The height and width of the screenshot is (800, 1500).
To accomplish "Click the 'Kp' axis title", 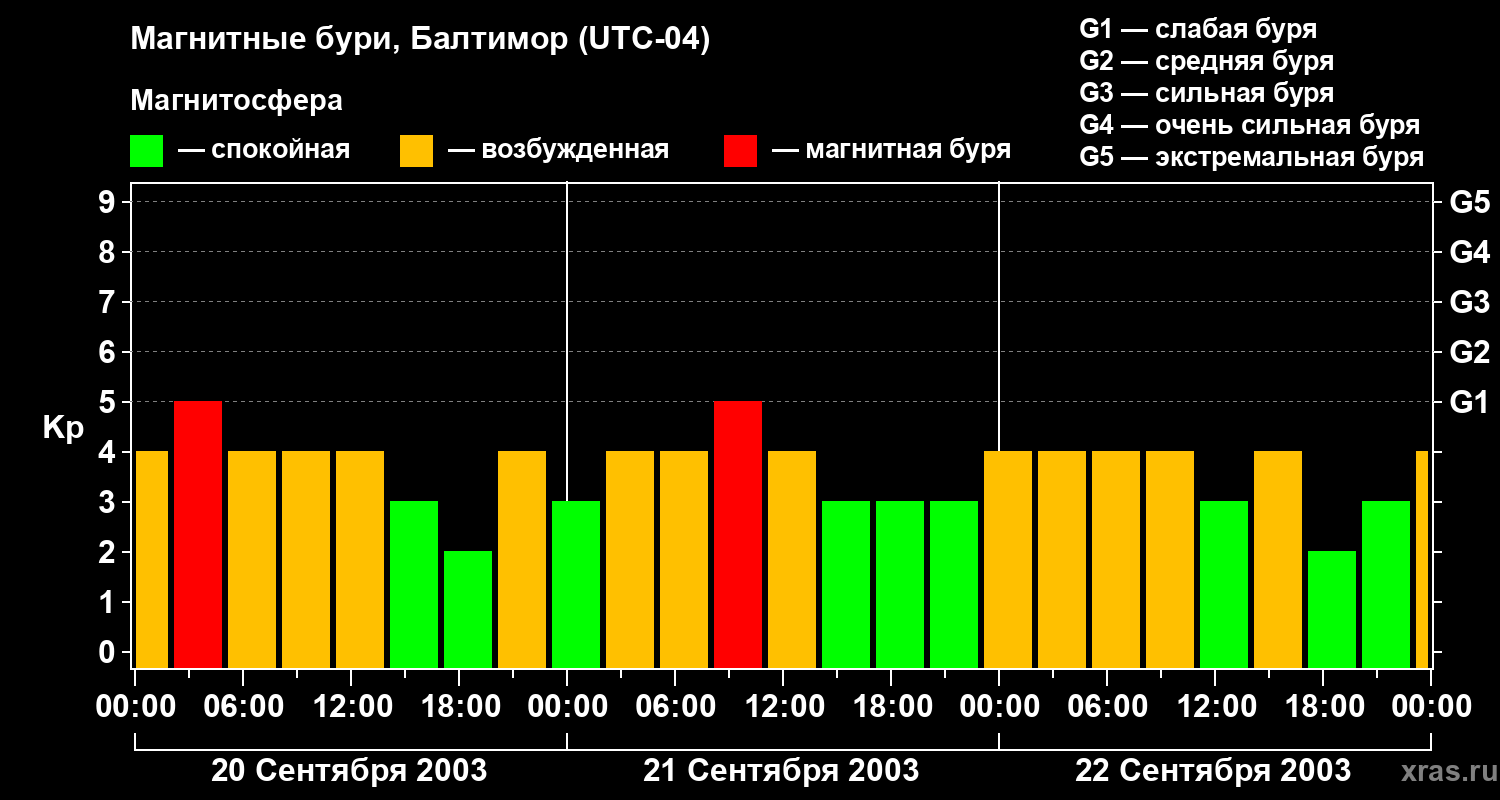I will pos(64,428).
